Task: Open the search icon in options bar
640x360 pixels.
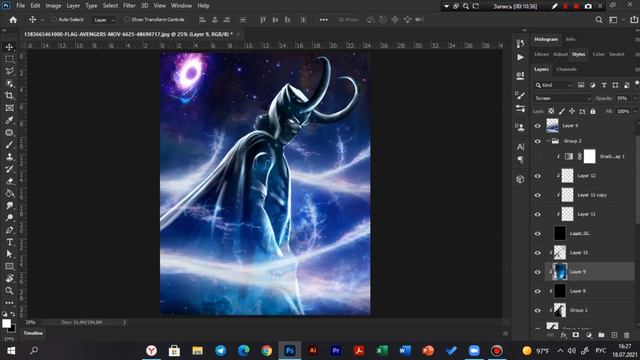Action: click(599, 20)
